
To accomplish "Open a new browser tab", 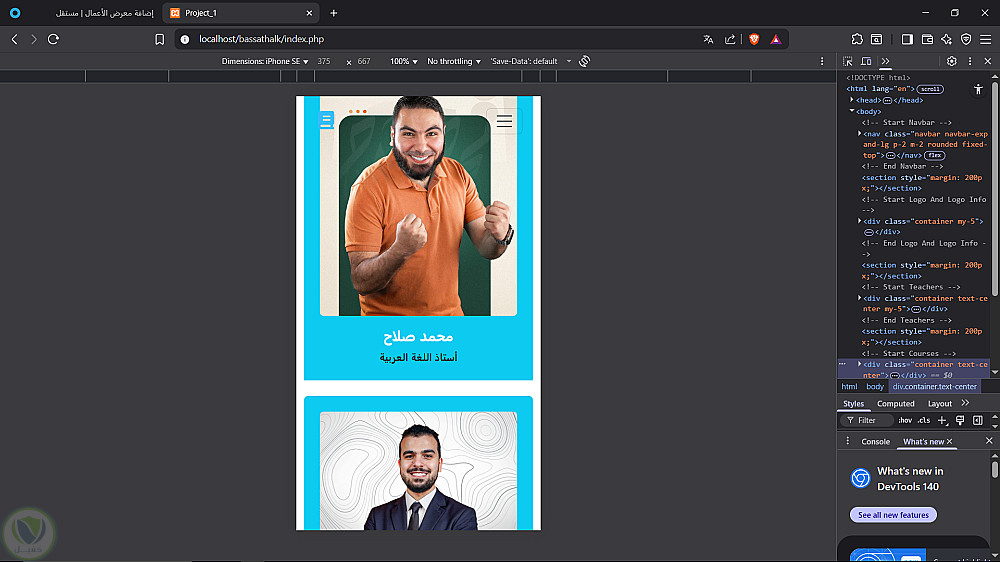I will [x=334, y=13].
